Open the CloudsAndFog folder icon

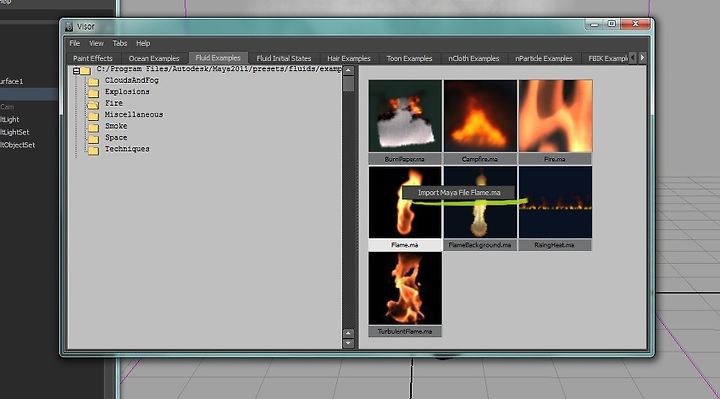[x=94, y=82]
